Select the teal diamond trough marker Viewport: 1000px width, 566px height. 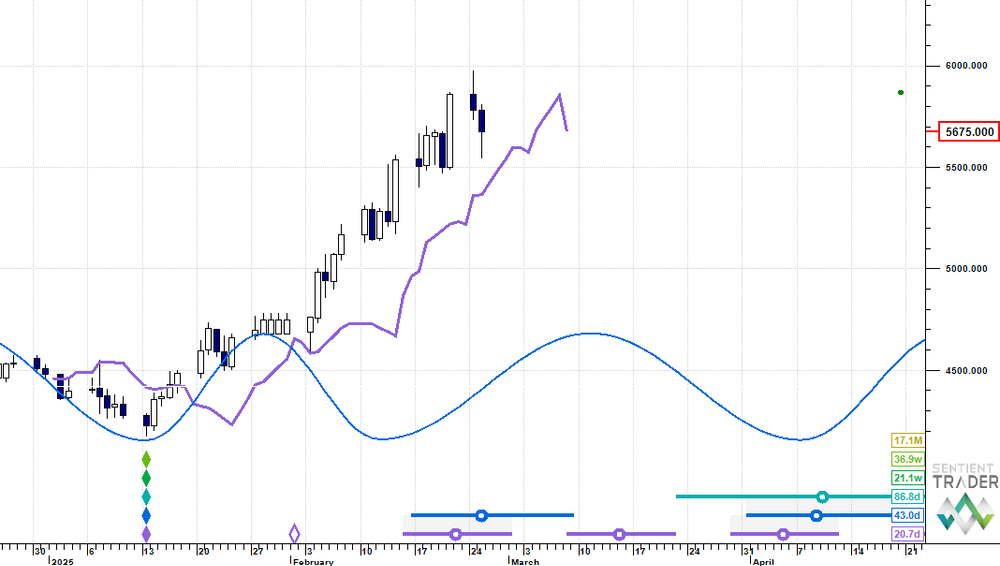[x=146, y=496]
